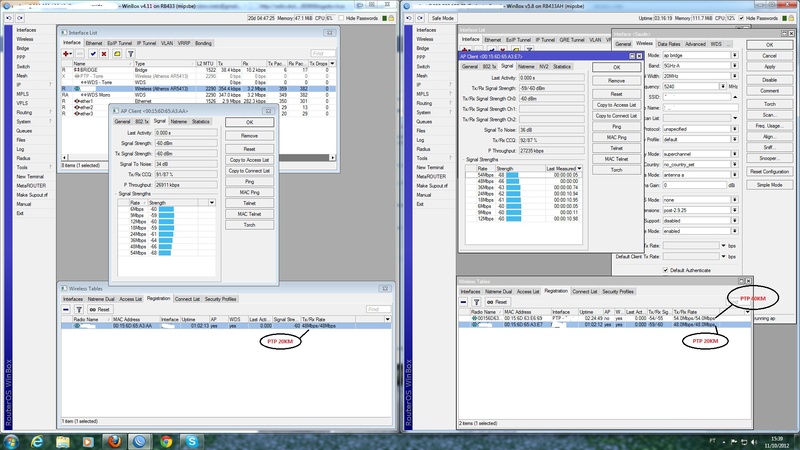The image size is (800, 450).
Task: Click the padlock icon in right WinBox toolbar
Action: (x=791, y=18)
